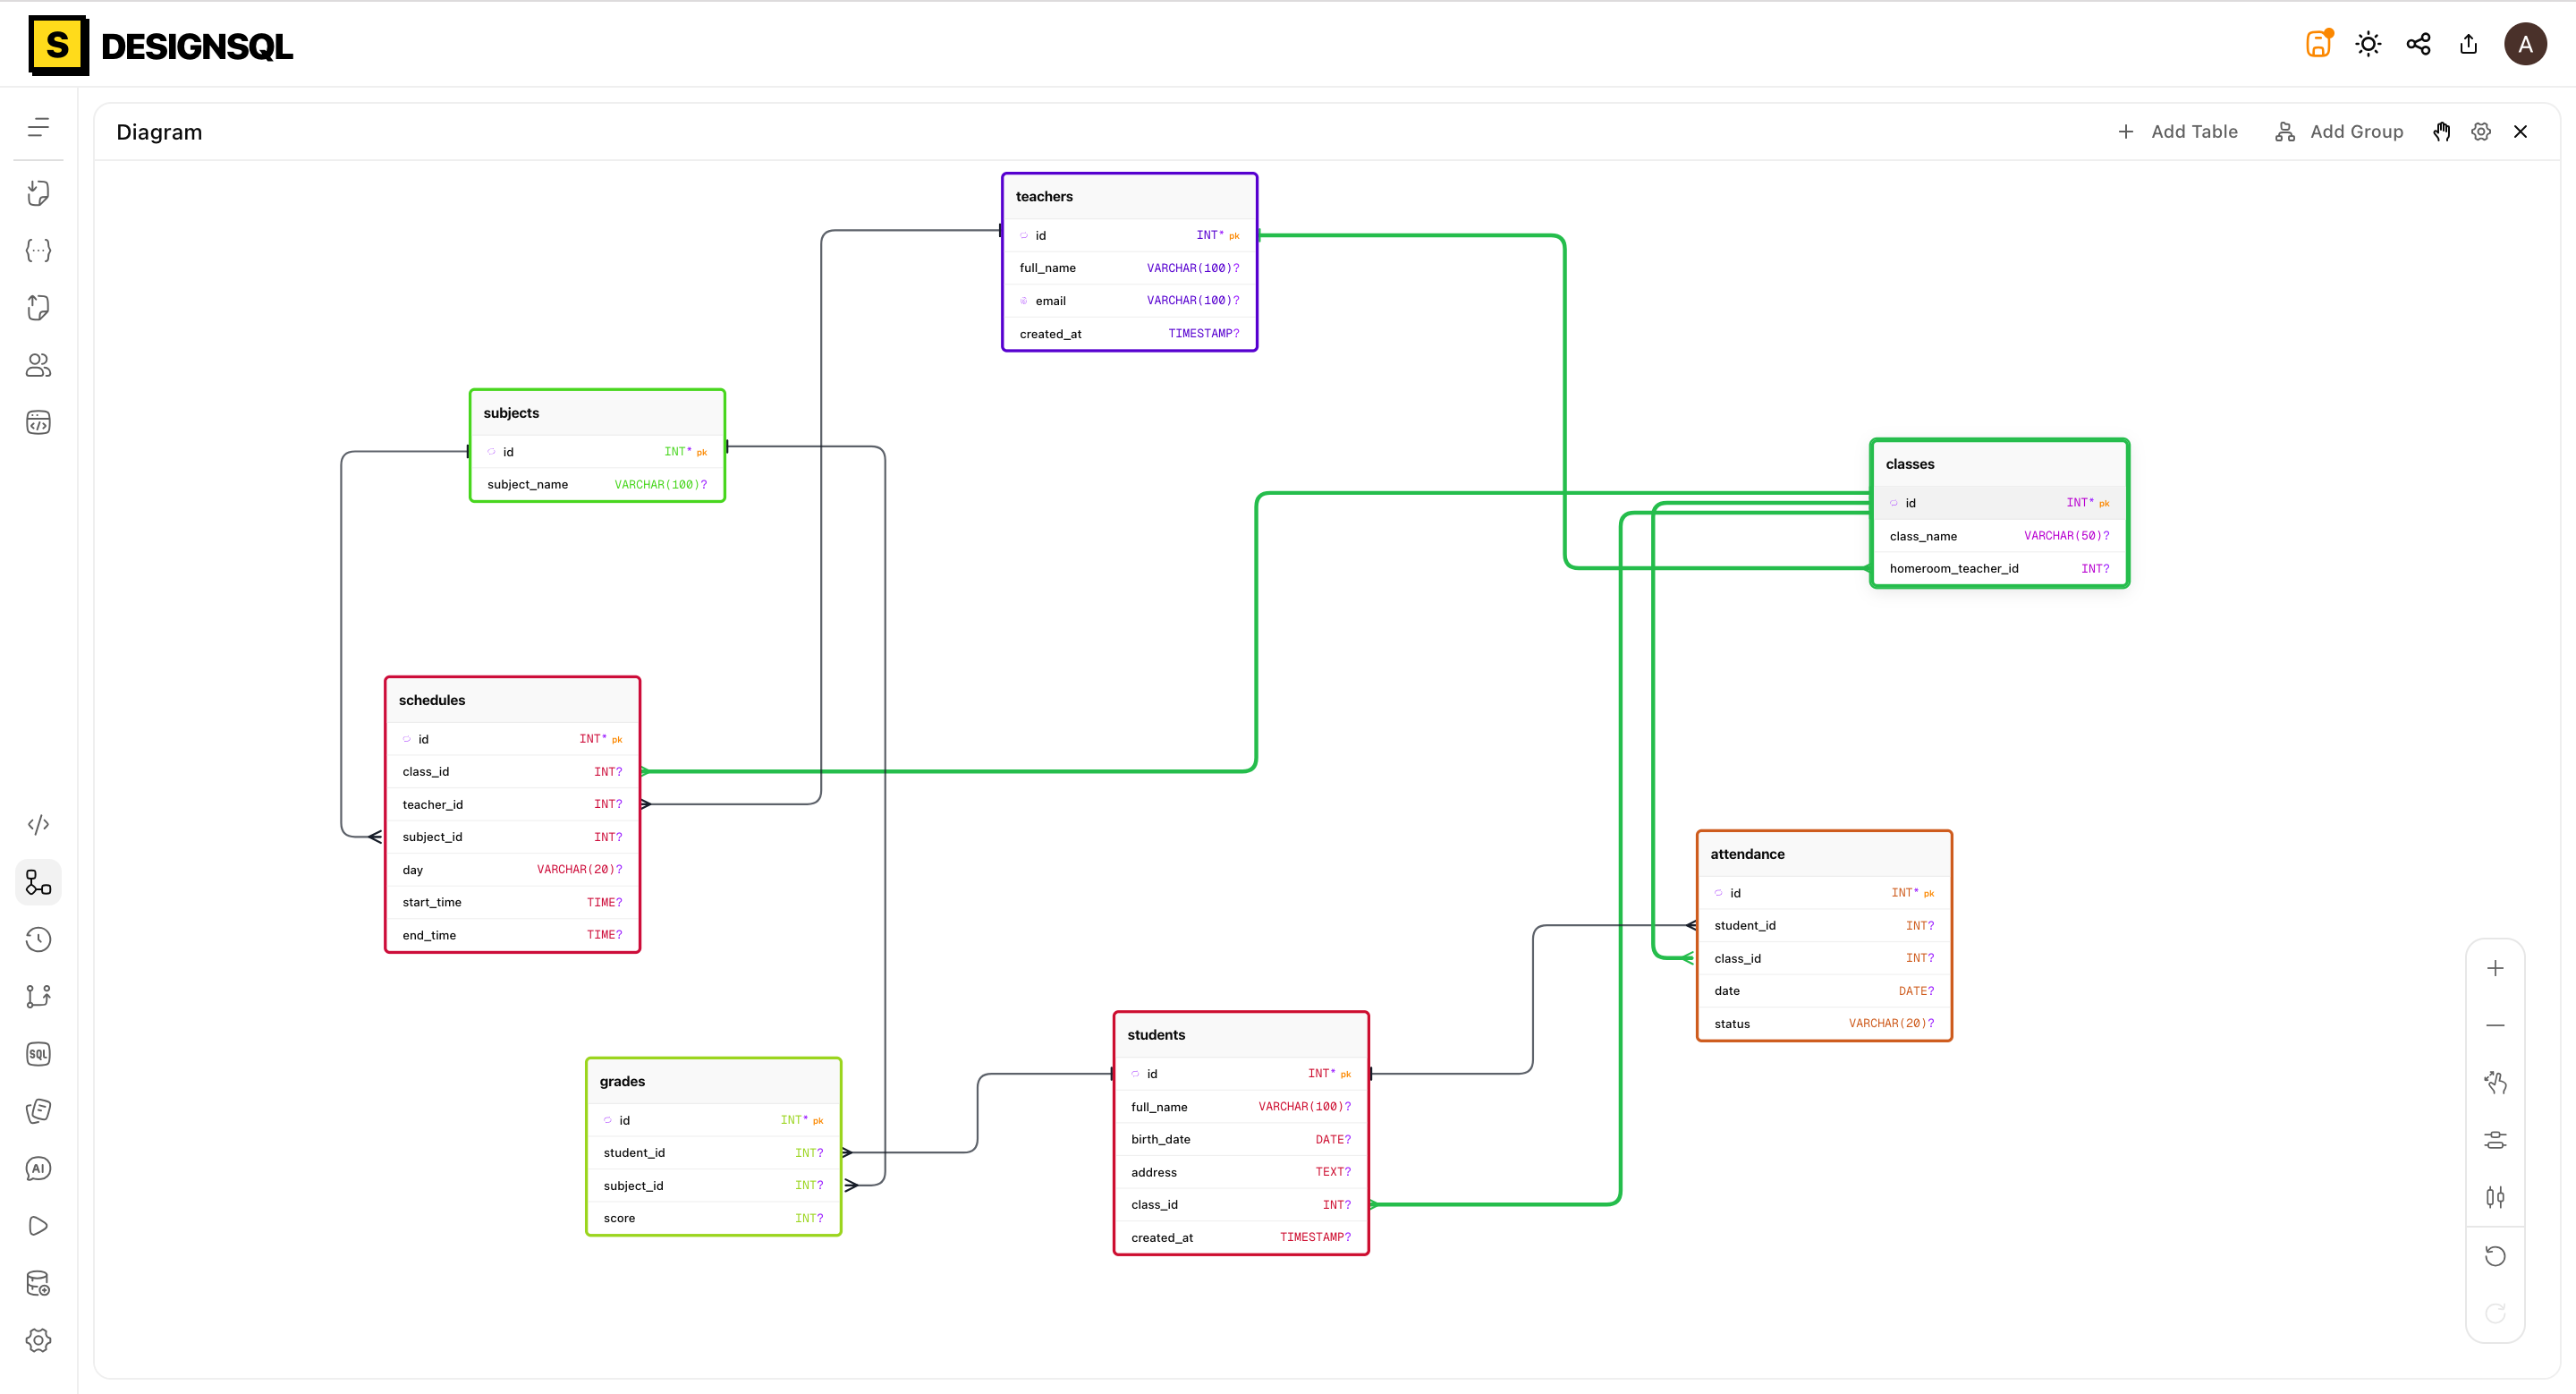Screen dimensions: 2576x1394
Task: Open the code editor angle brackets icon
Action: (x=38, y=824)
